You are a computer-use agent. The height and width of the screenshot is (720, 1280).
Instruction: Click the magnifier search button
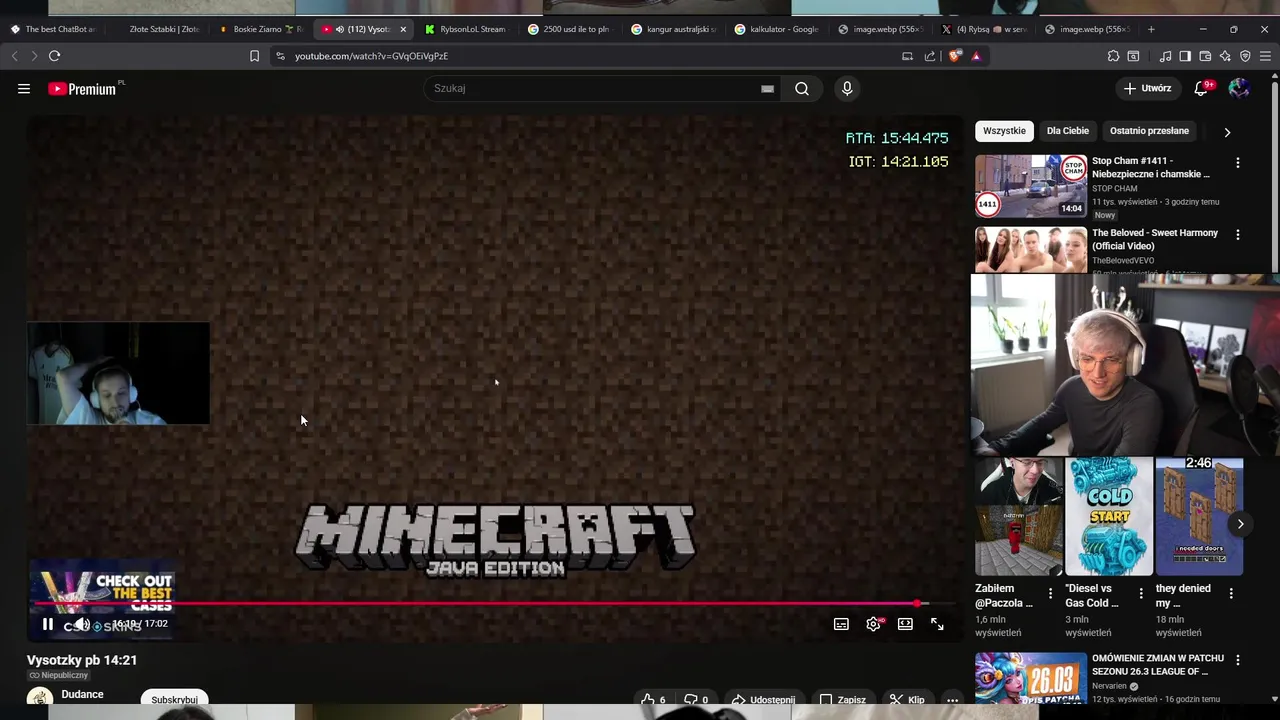click(x=802, y=88)
